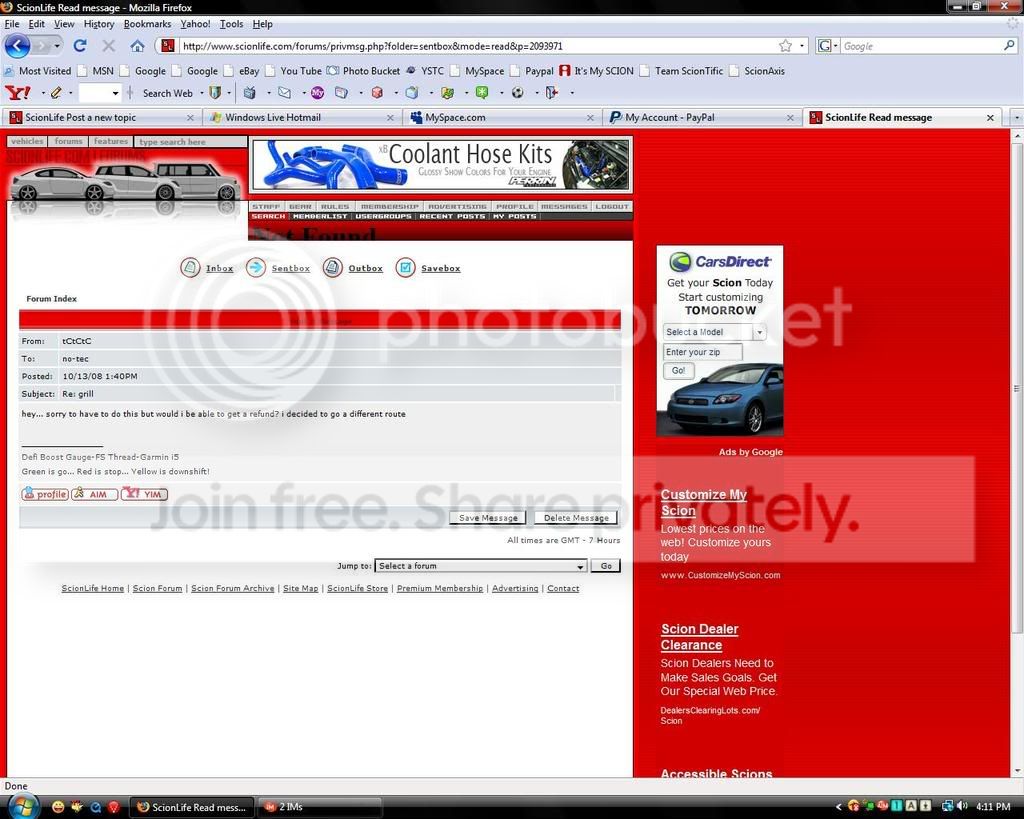Click the Firefox Back button
Viewport: 1024px width, 819px height.
tap(17, 45)
